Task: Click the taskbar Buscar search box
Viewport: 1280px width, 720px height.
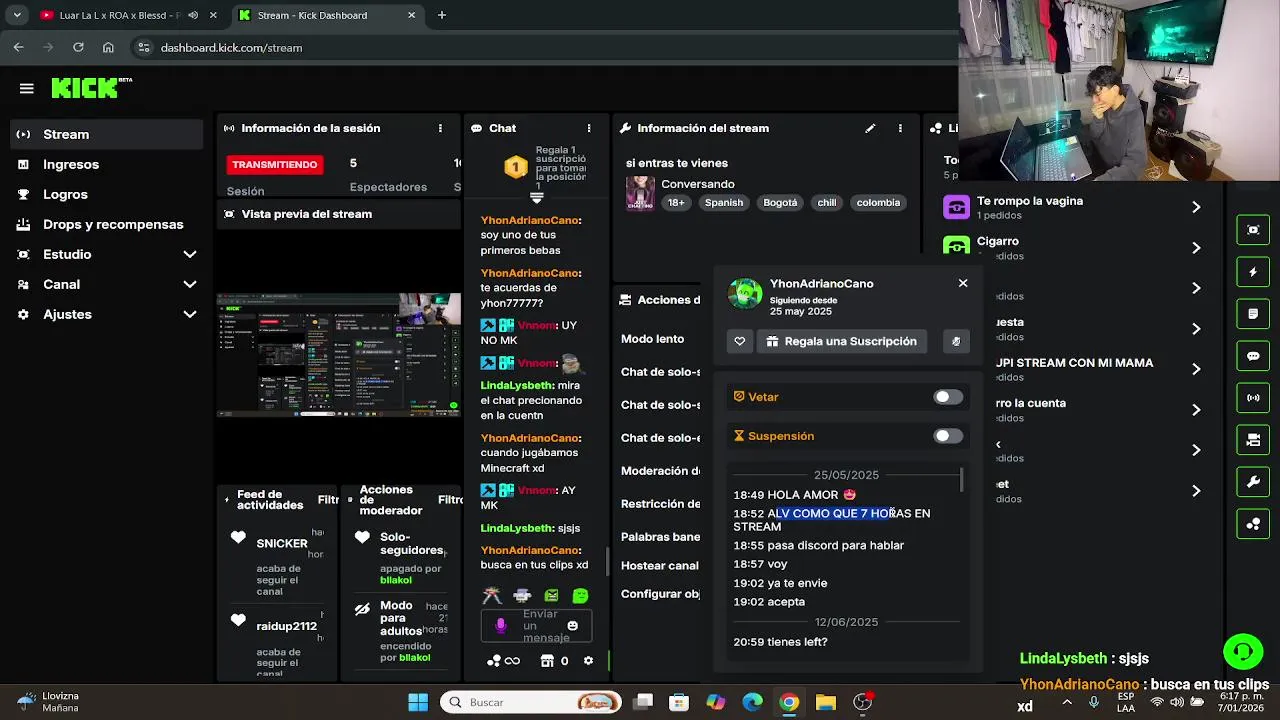Action: tap(531, 702)
